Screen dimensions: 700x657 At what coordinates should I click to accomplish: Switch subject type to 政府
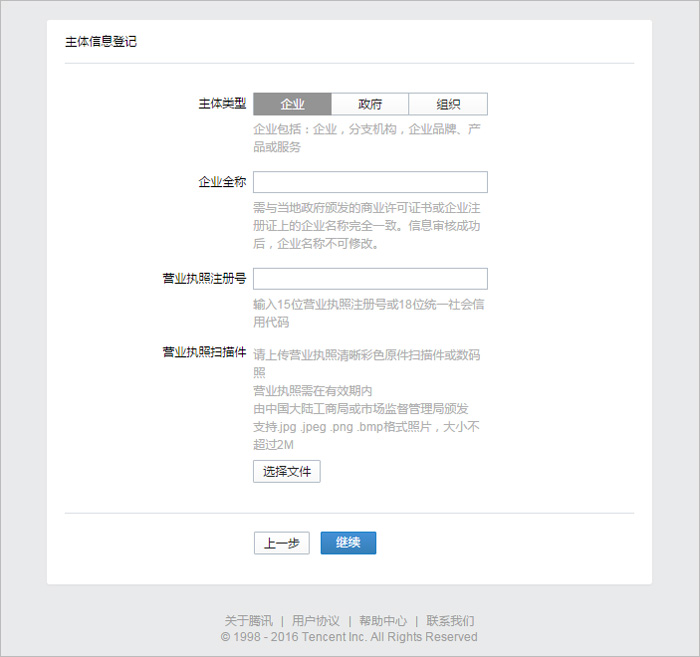(x=370, y=104)
